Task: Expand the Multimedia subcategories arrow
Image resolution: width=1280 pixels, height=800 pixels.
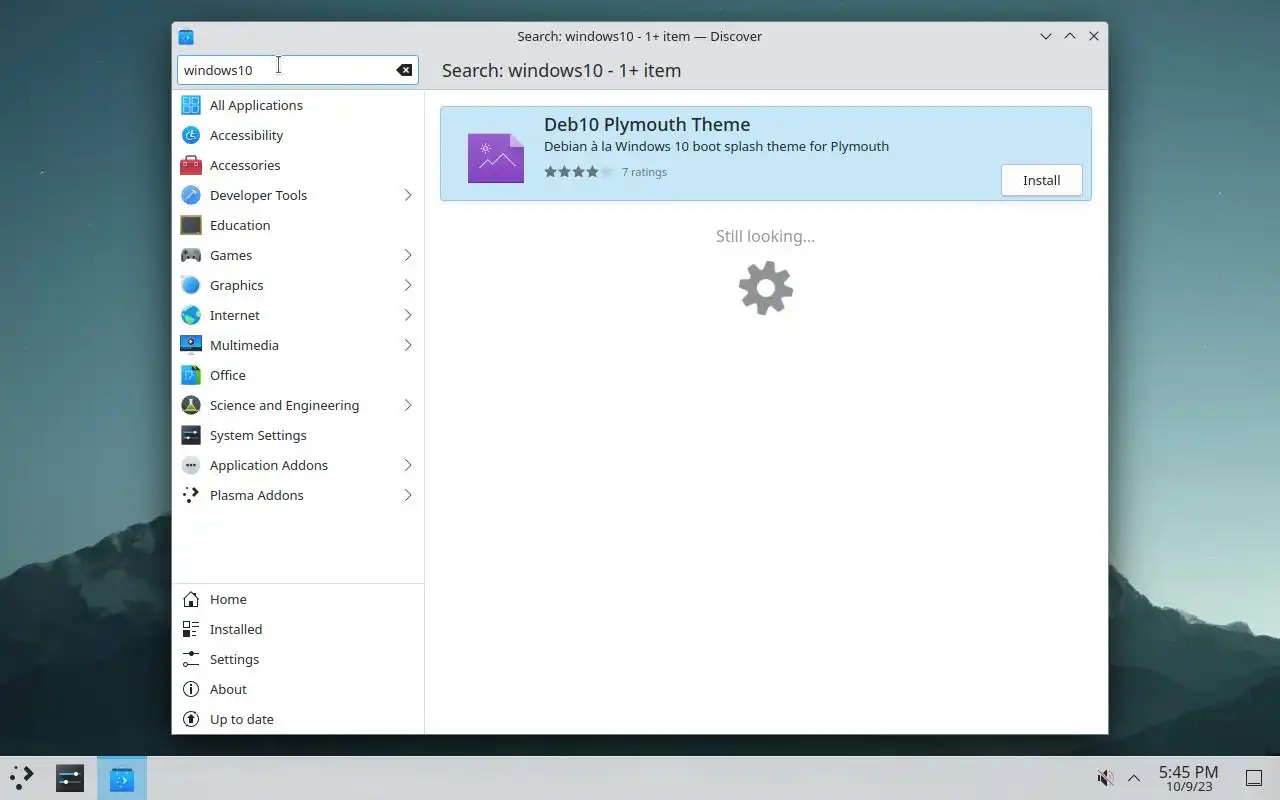Action: 408,345
